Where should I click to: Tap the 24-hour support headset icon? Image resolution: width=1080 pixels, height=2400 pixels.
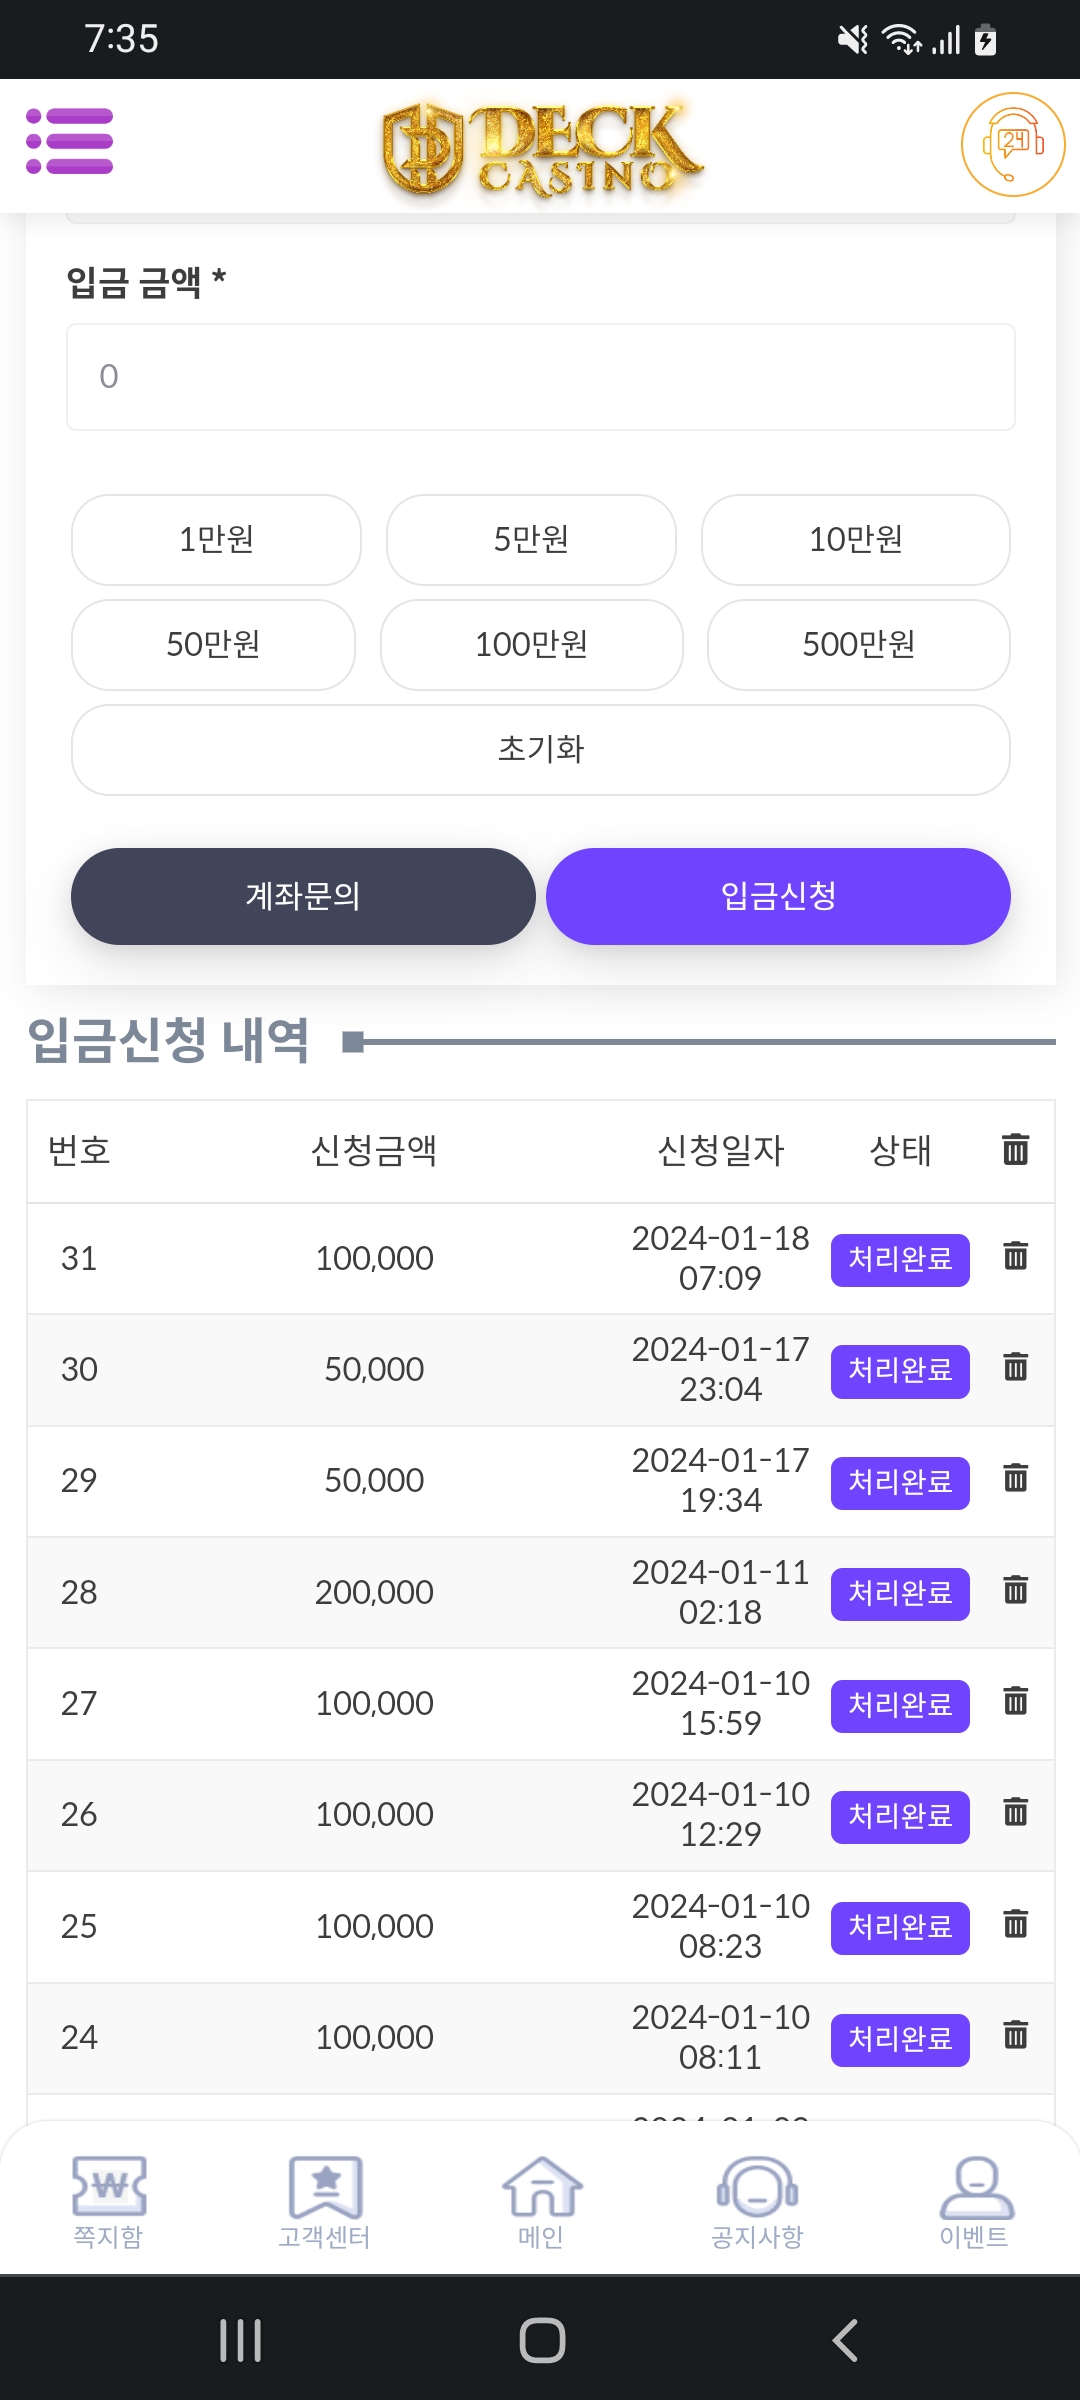coord(1012,145)
